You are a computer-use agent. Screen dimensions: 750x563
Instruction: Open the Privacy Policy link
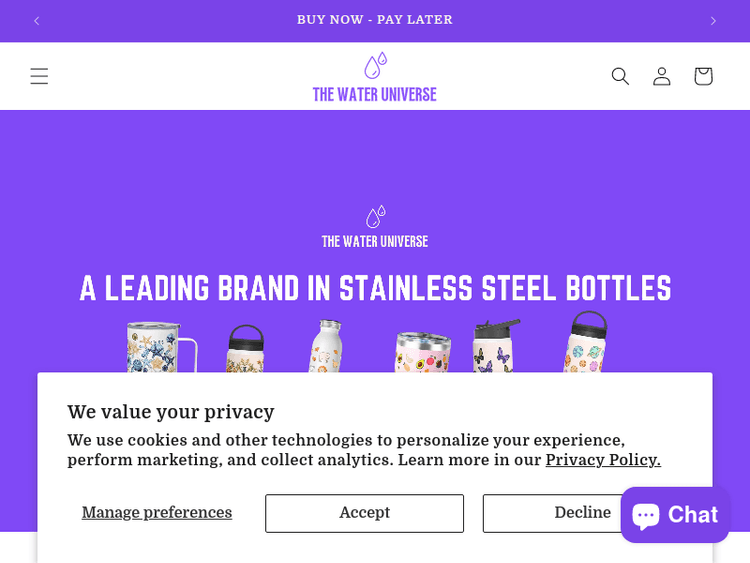pyautogui.click(x=603, y=460)
